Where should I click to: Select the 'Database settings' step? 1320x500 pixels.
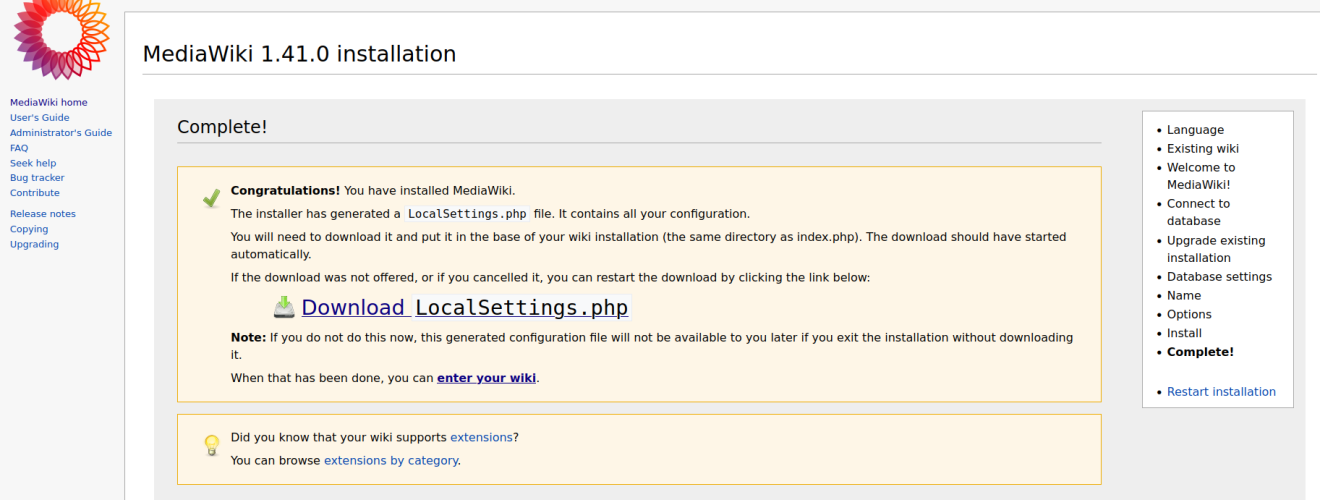point(1219,277)
